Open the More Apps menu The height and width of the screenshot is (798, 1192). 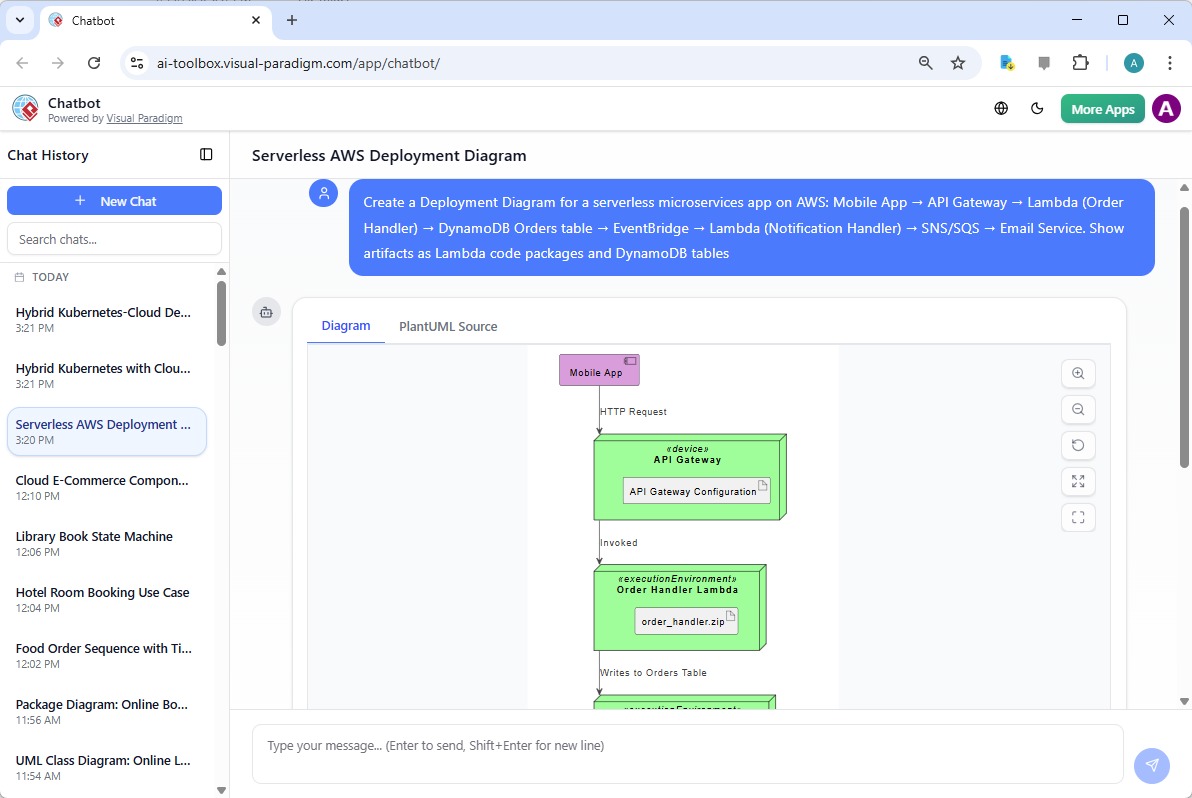click(1102, 109)
